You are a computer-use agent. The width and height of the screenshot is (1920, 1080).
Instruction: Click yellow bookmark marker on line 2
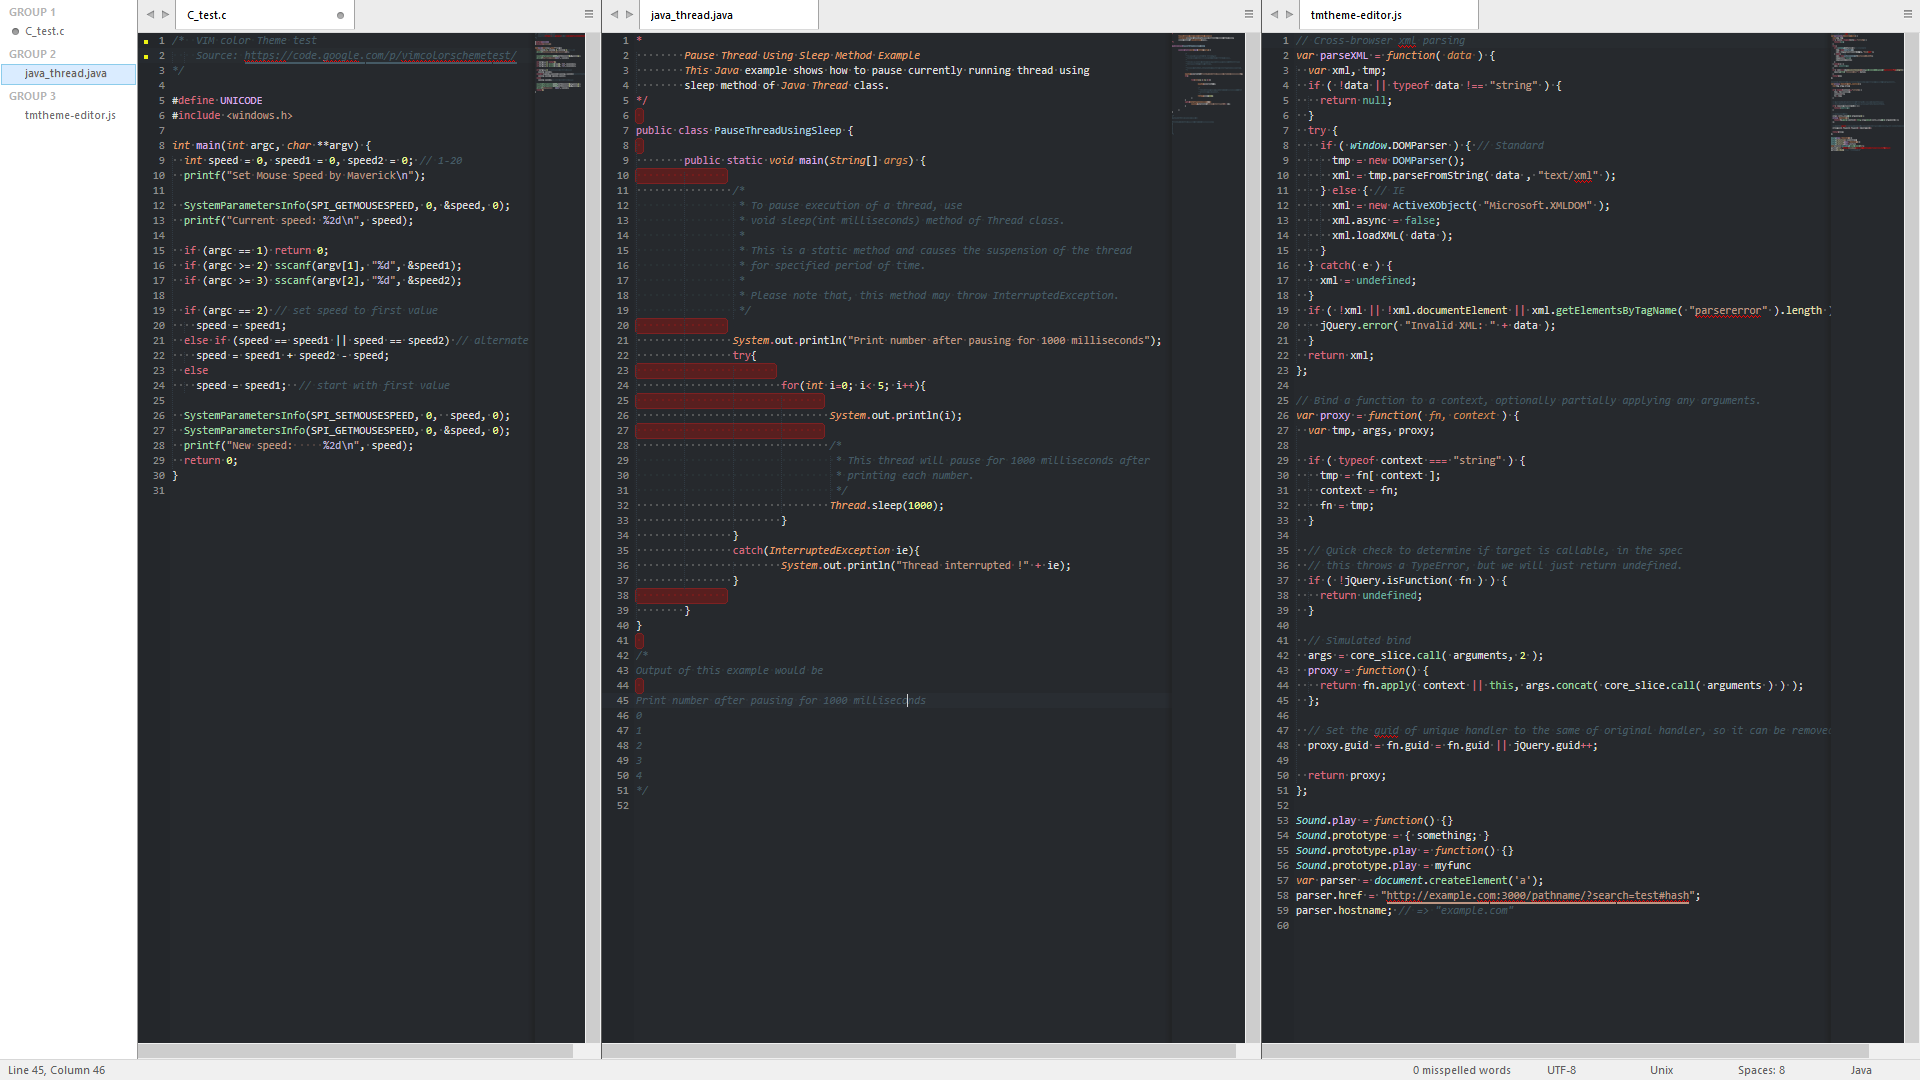point(146,56)
